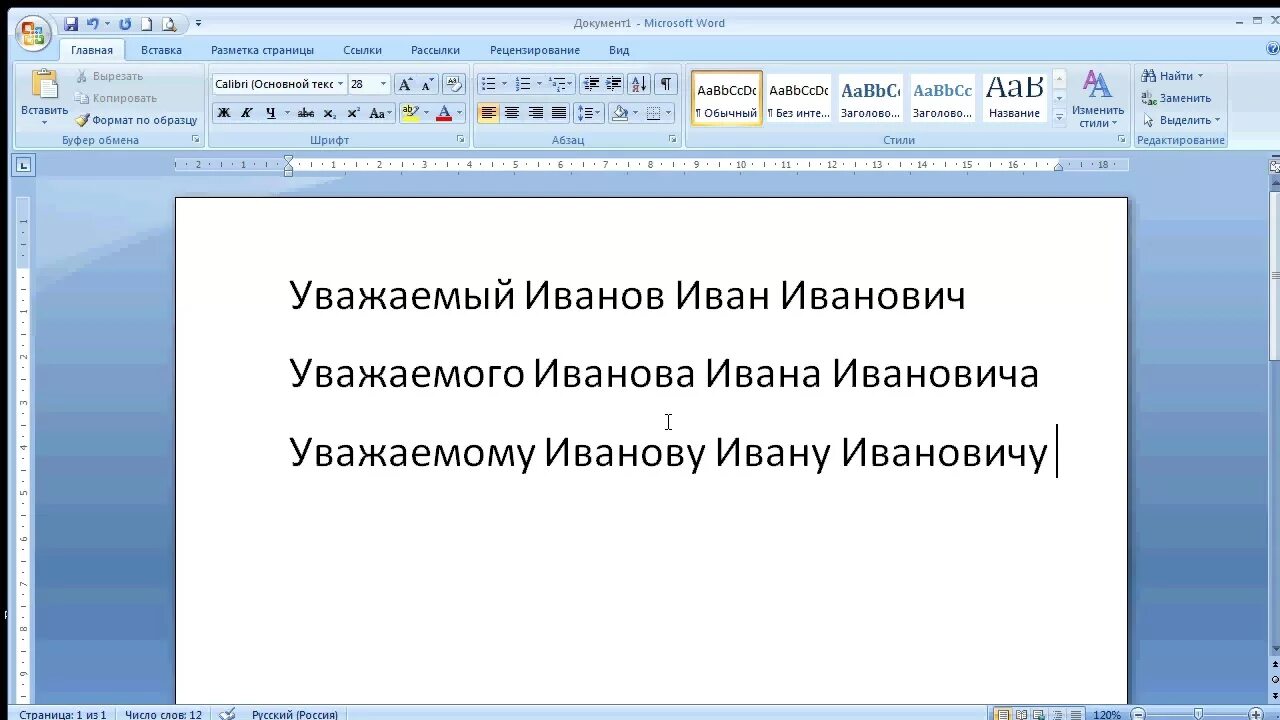Viewport: 1280px width, 720px height.
Task: Align text right
Action: tap(536, 113)
